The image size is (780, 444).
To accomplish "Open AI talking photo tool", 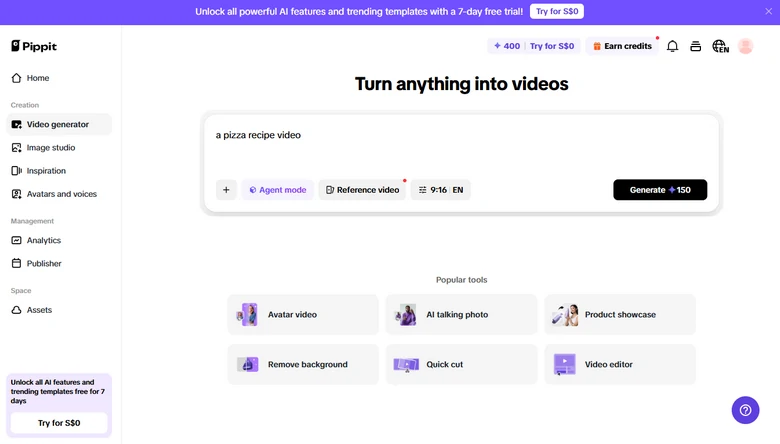I will [462, 315].
